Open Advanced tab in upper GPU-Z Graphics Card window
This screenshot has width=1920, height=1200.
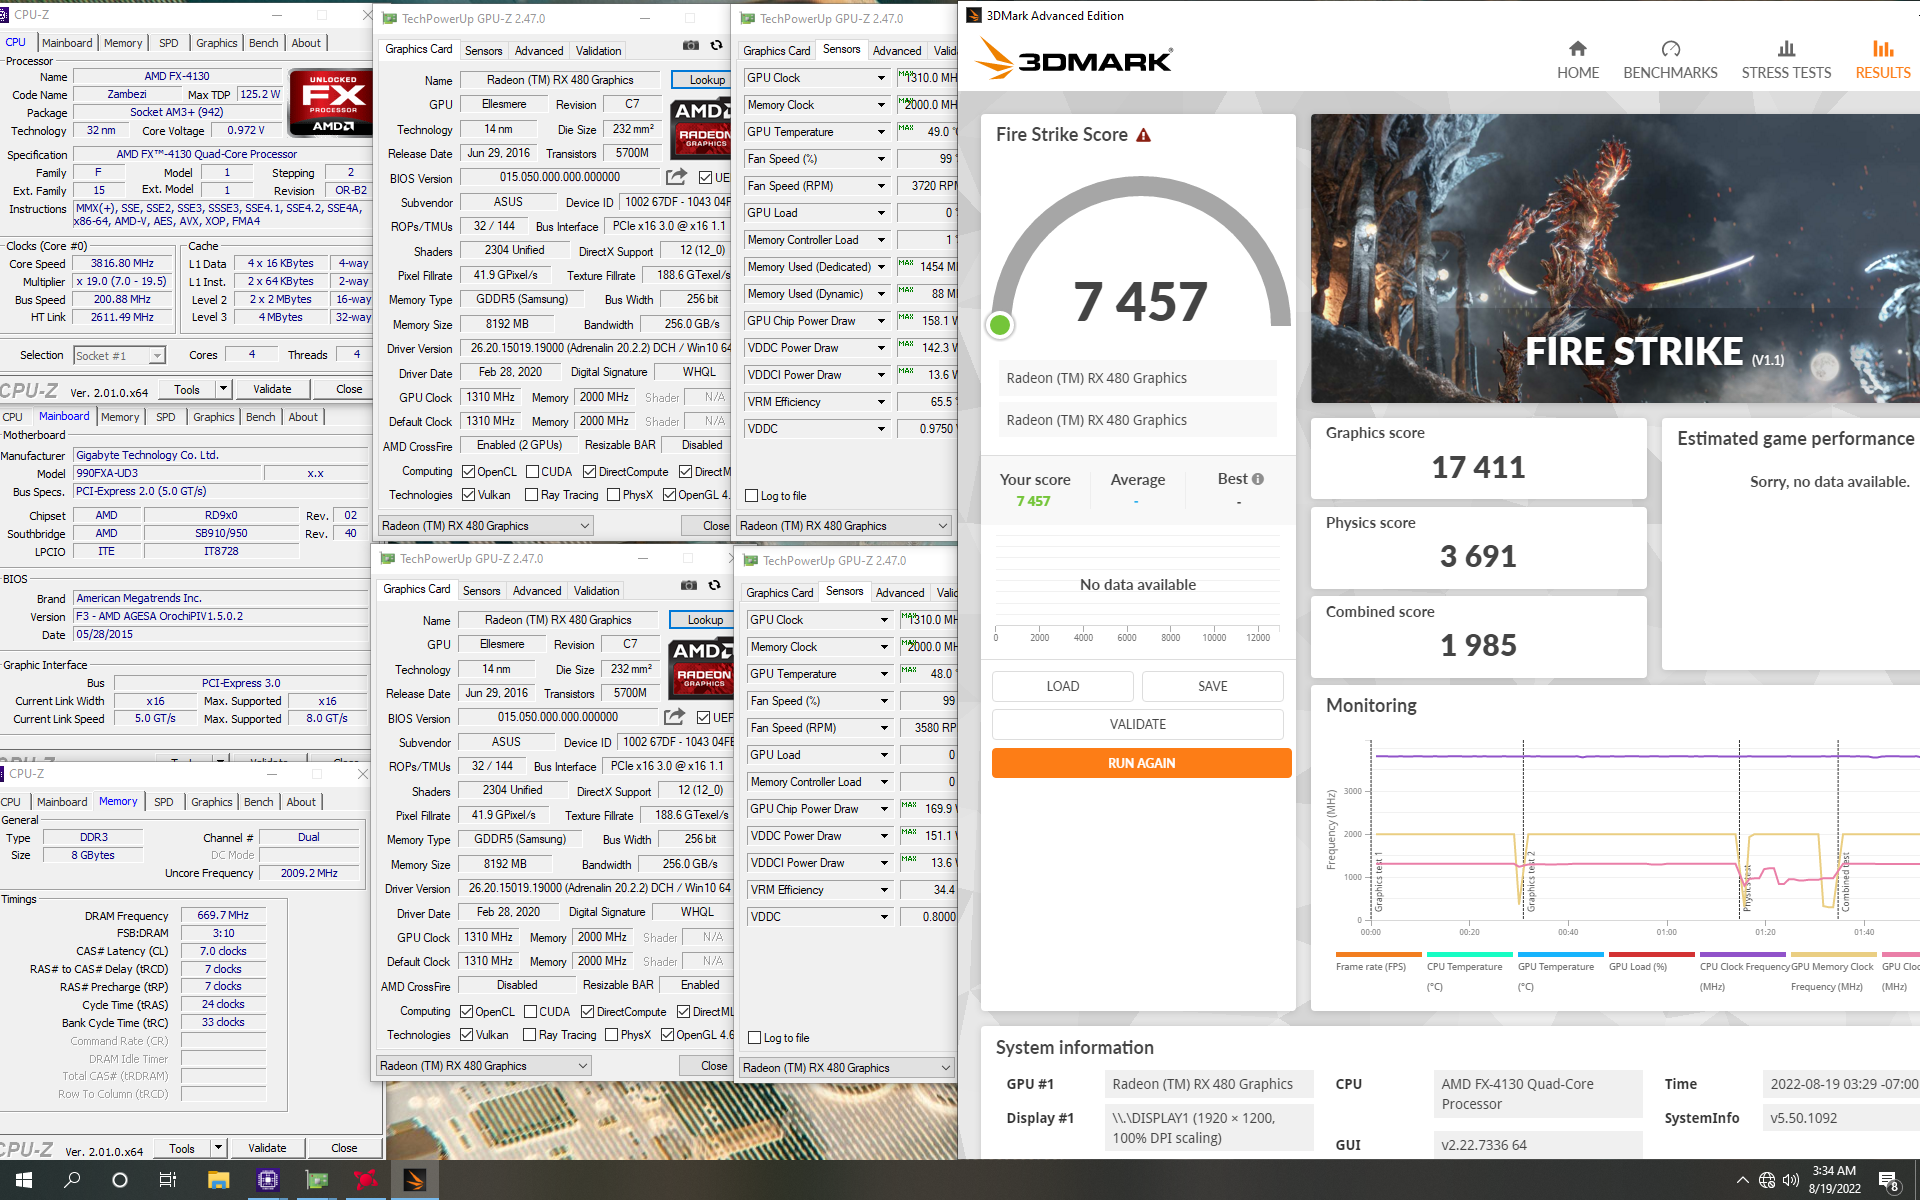tap(539, 51)
